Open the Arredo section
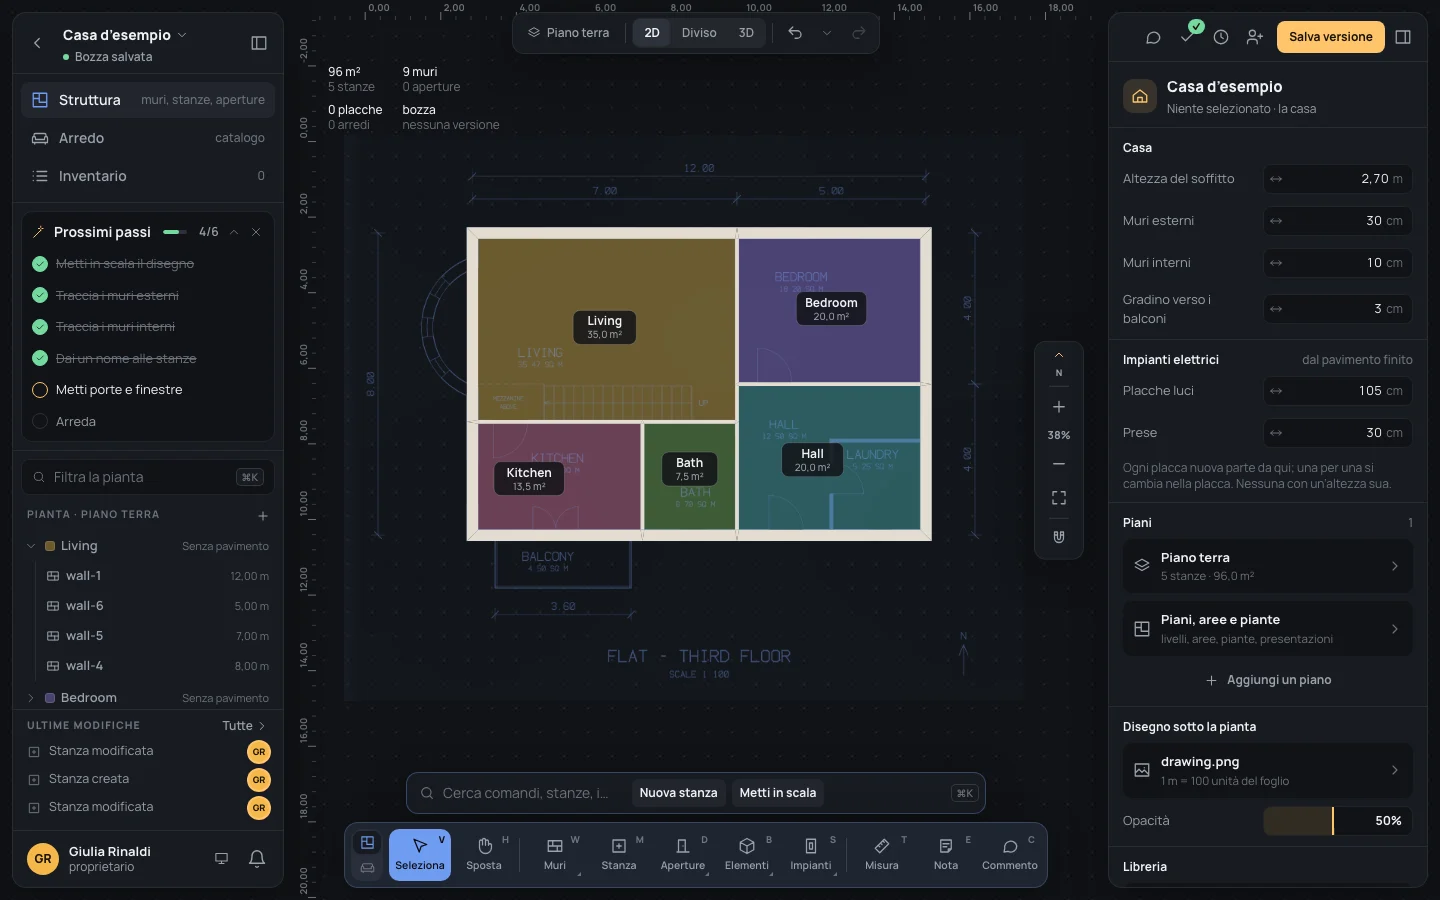 (x=148, y=138)
